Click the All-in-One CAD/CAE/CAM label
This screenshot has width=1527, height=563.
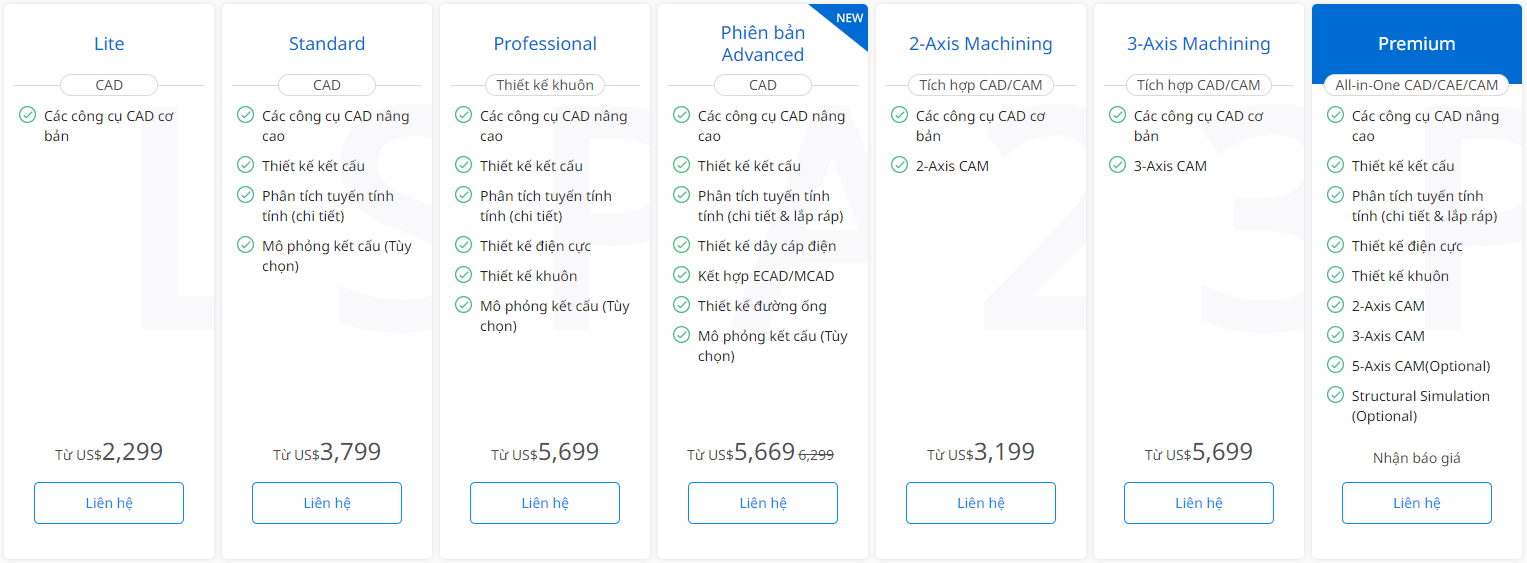pos(1417,85)
